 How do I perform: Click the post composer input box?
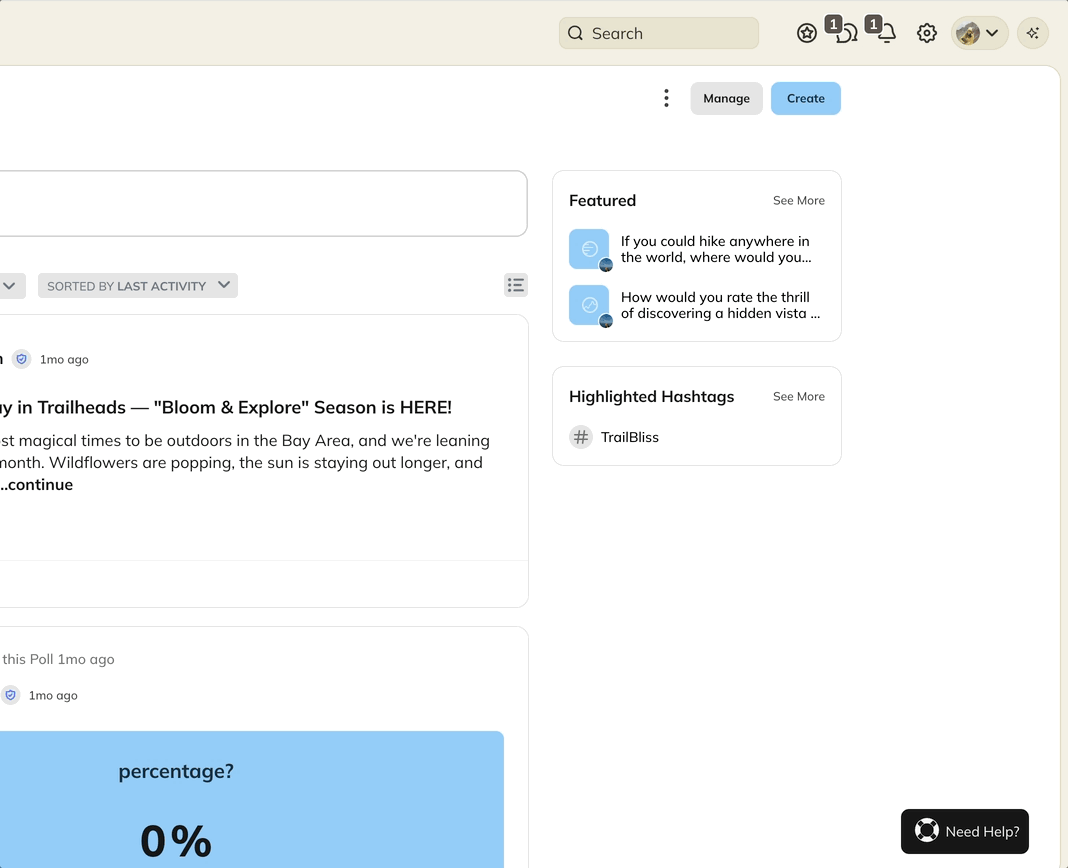tap(263, 204)
